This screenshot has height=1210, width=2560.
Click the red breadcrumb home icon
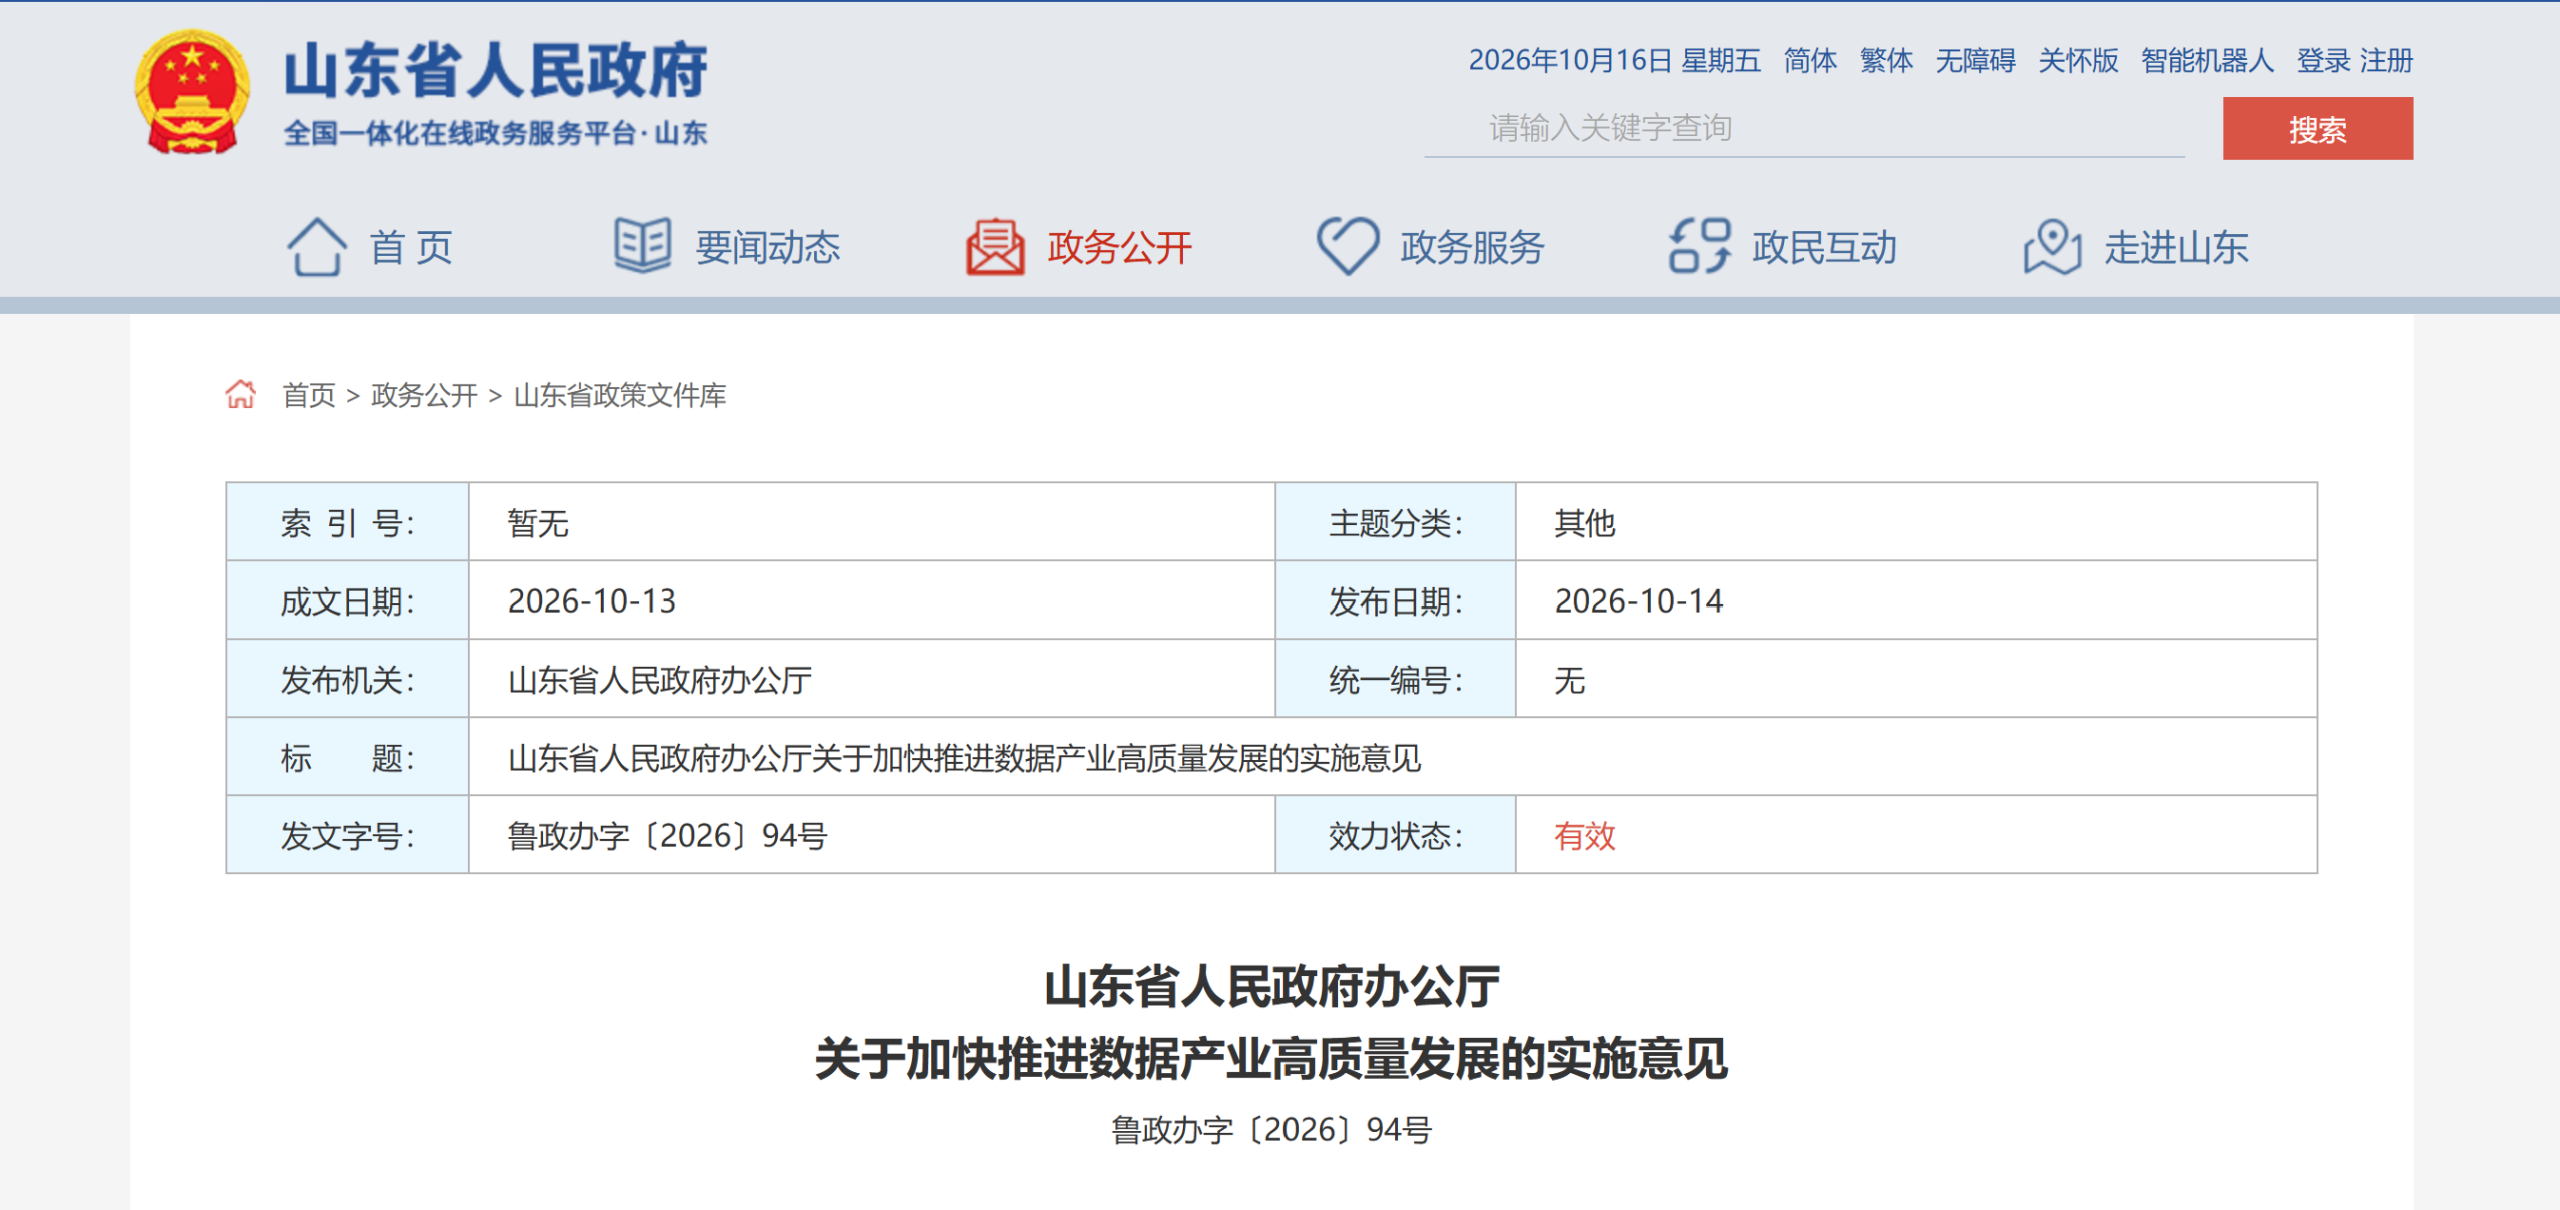[x=240, y=394]
